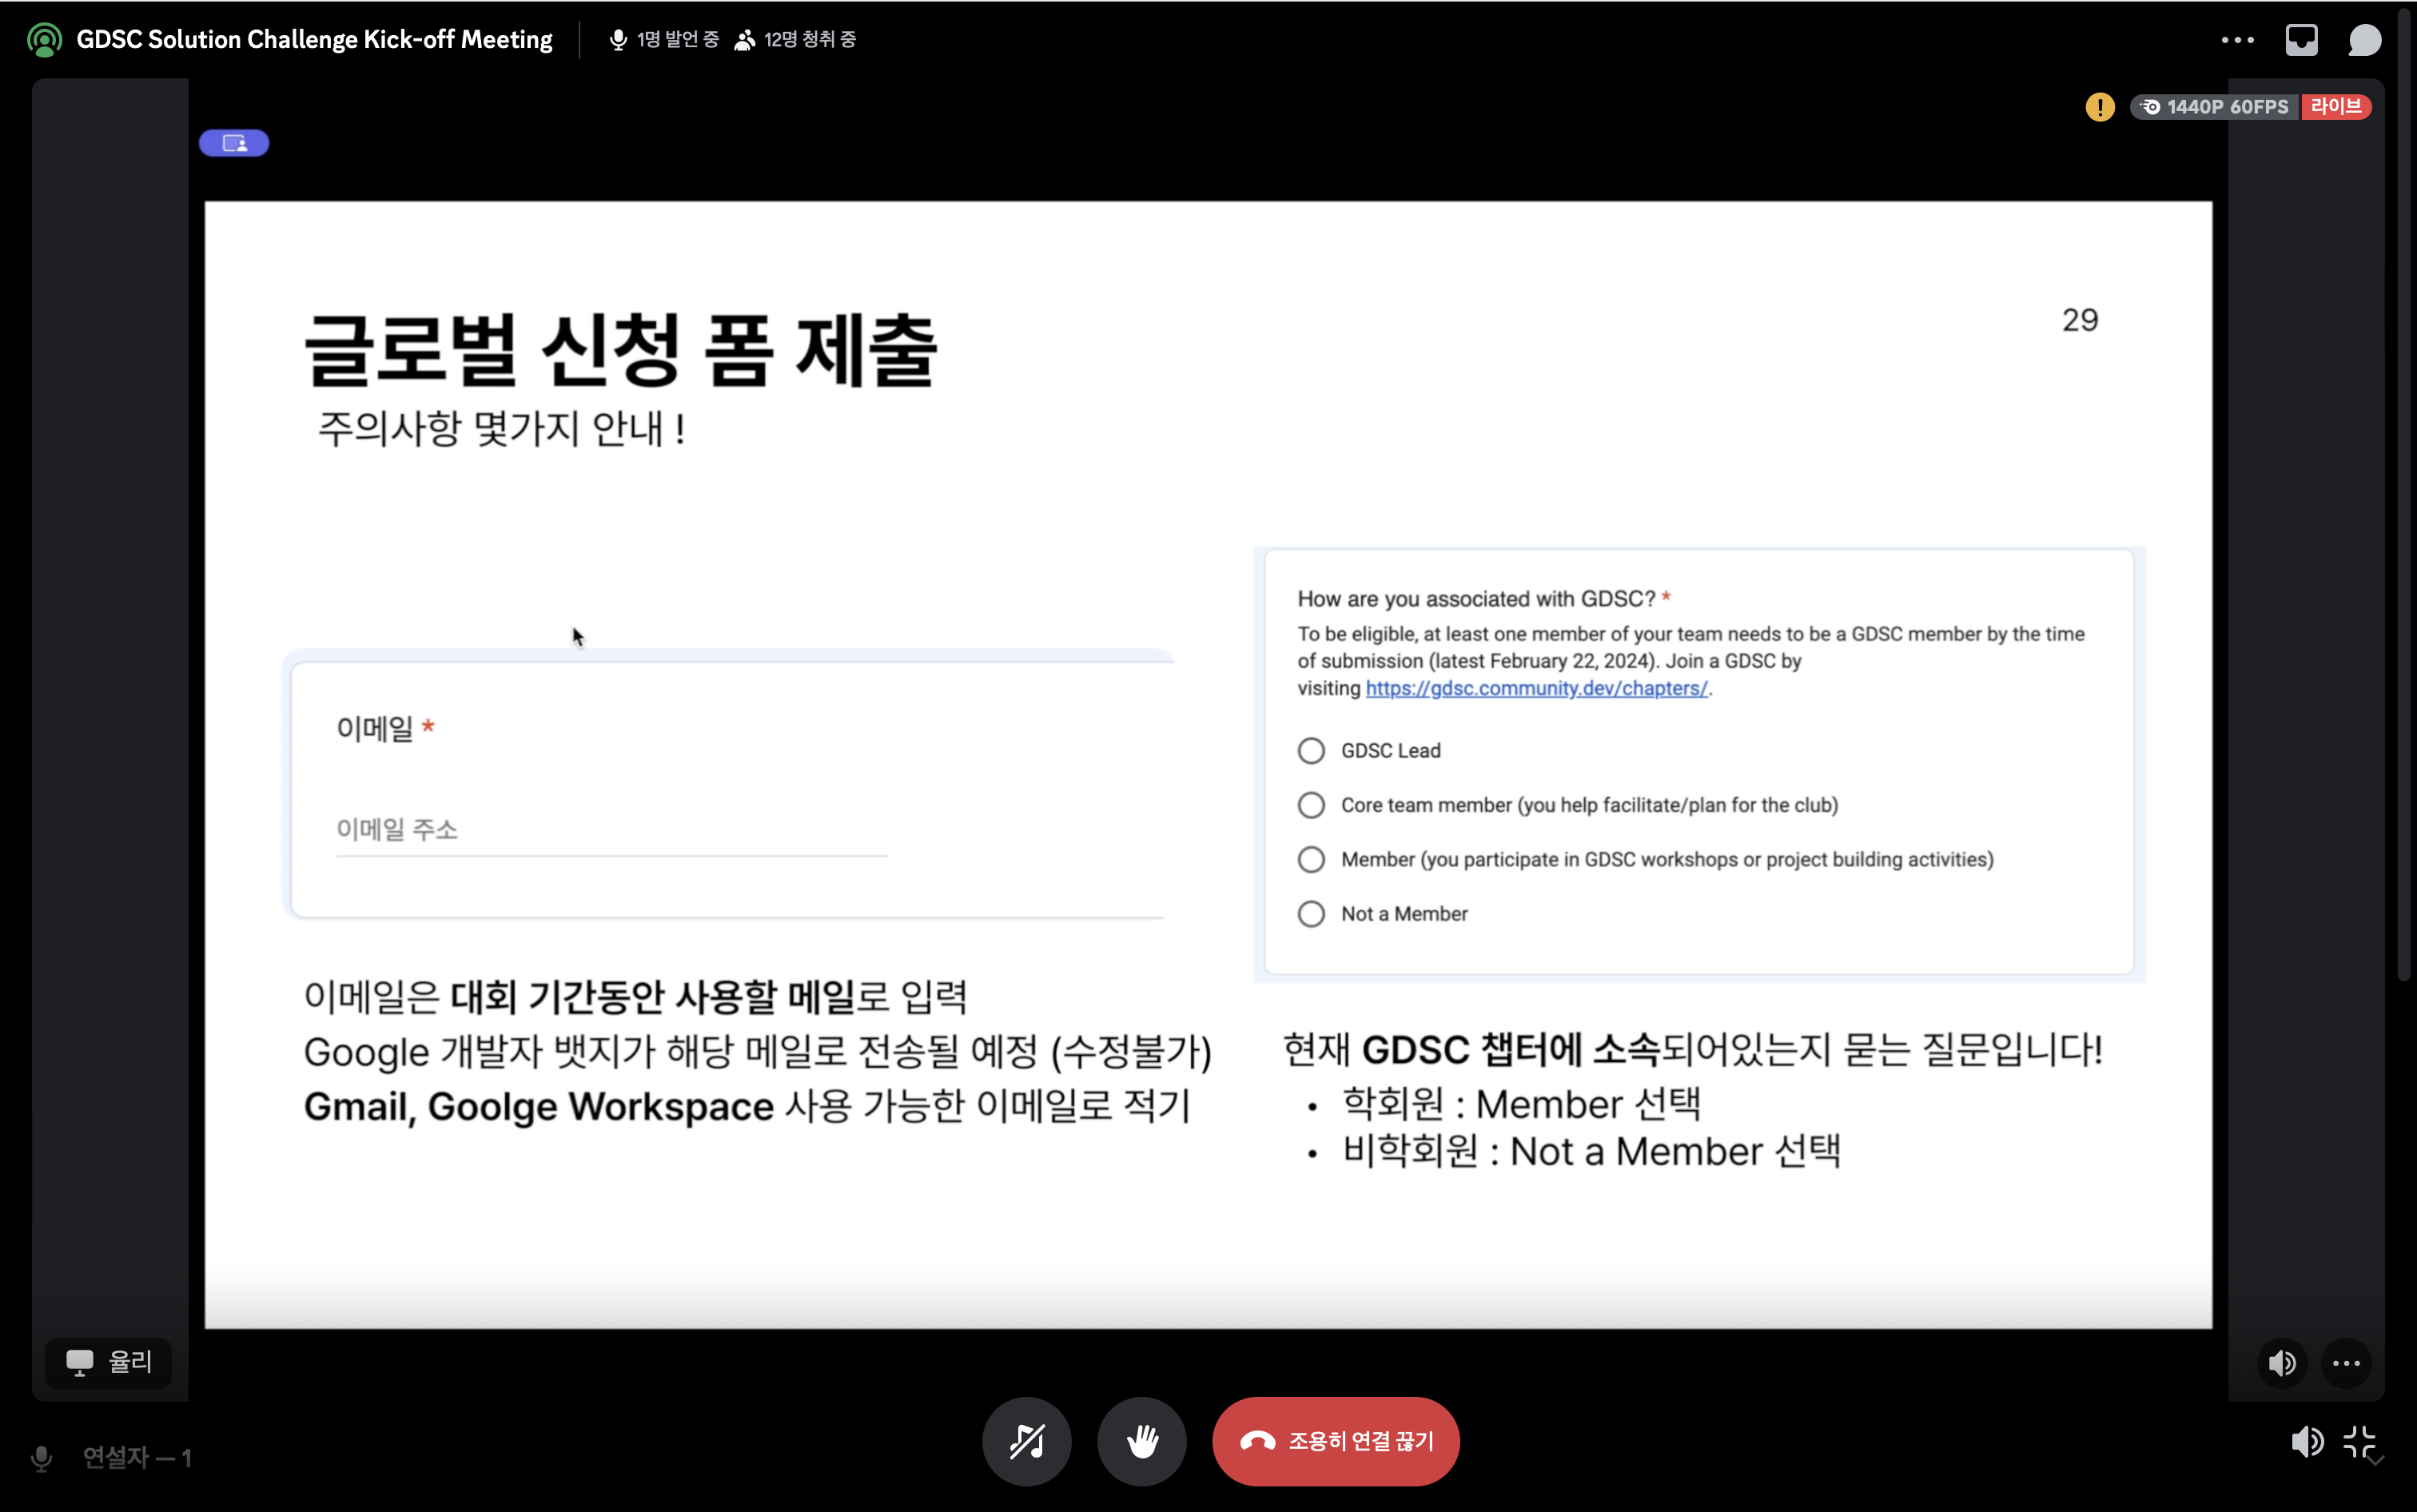Click the slide number 29

point(2080,320)
